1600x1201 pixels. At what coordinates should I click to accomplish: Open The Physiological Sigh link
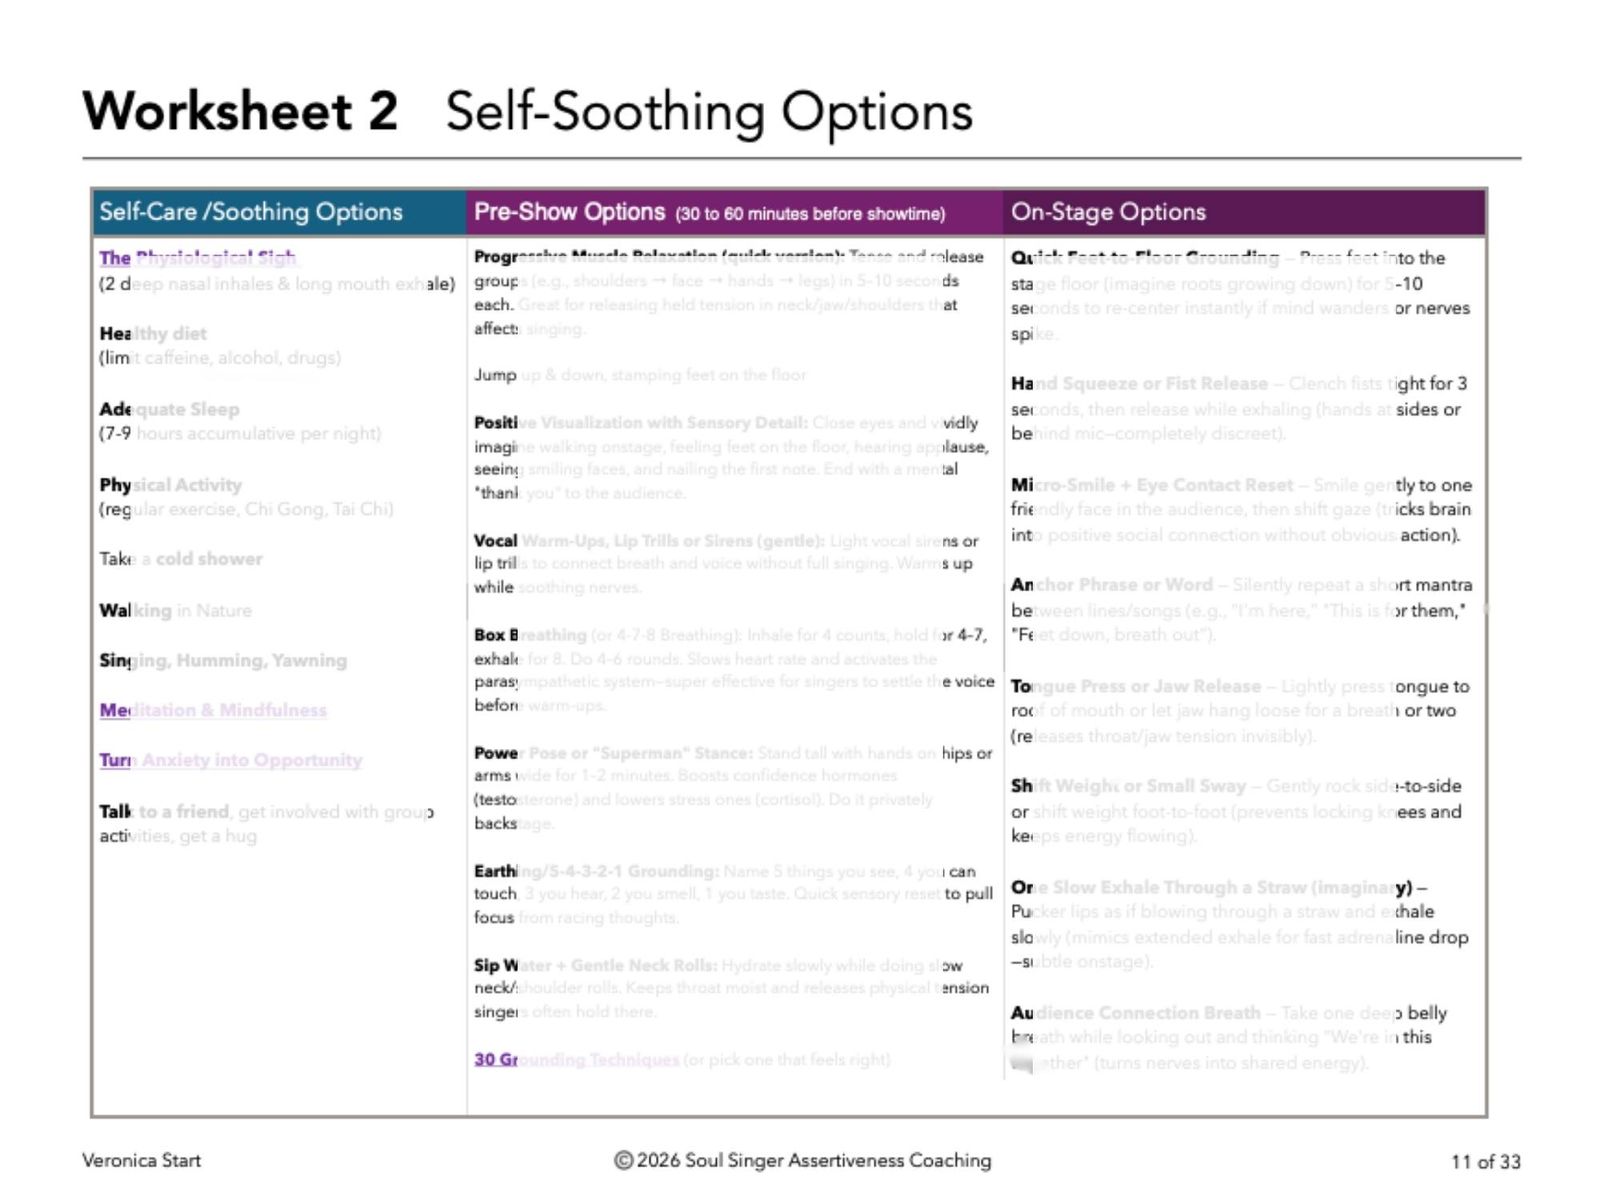click(197, 258)
